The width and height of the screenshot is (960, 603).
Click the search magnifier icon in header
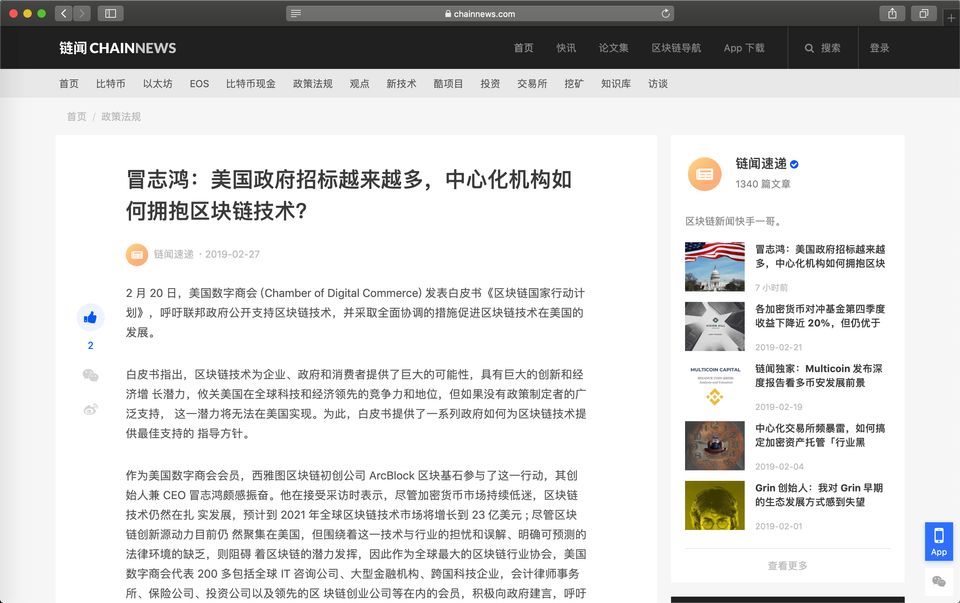coord(809,48)
